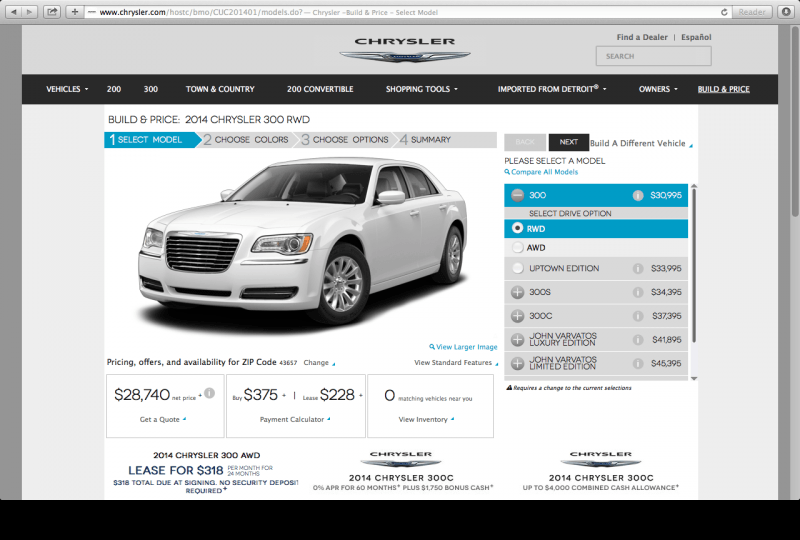
Task: Open IMPORTED FROM DETROIT dropdown
Action: pos(552,89)
